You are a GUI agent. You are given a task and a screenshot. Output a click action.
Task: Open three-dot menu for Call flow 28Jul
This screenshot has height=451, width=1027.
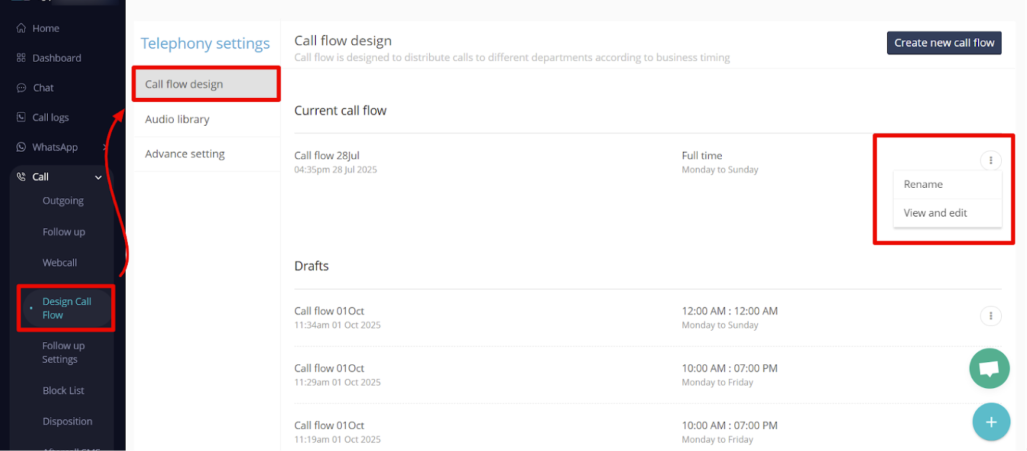point(990,160)
